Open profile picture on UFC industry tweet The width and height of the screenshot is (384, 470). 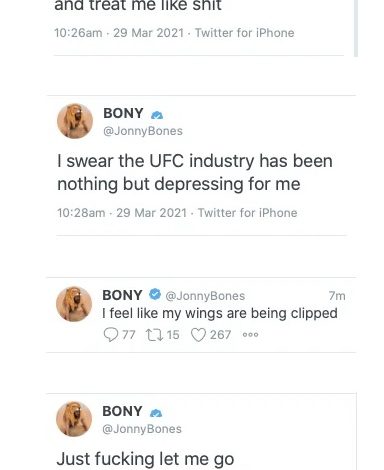[75, 121]
